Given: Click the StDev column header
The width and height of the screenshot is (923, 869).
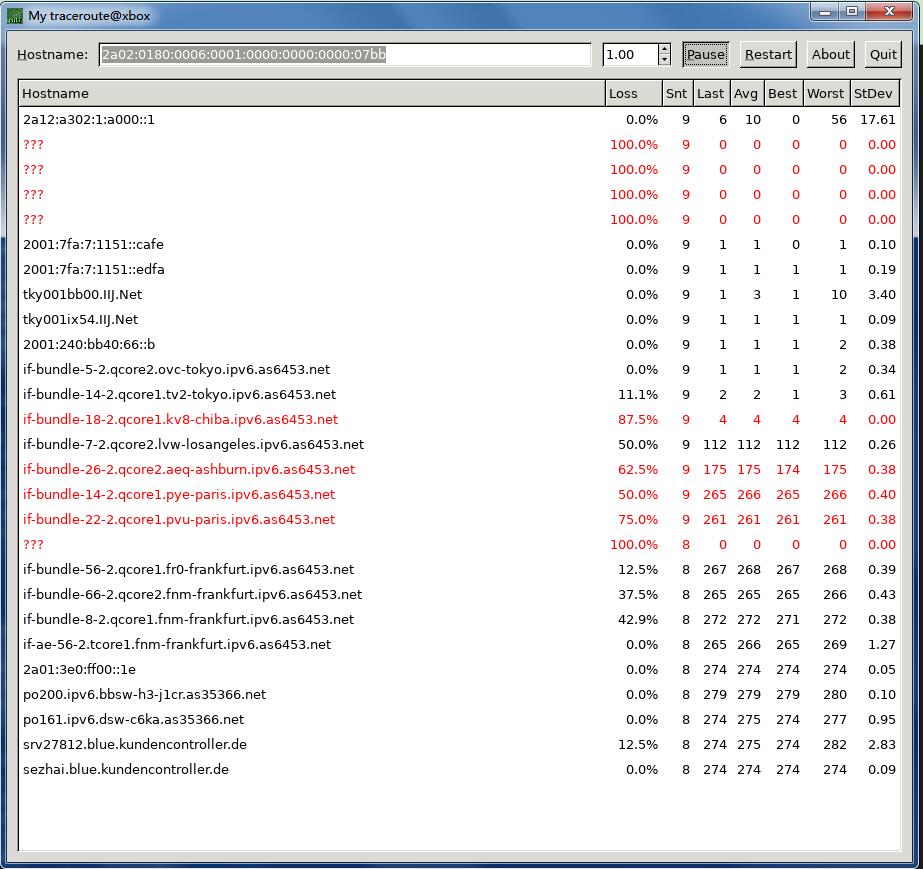Looking at the screenshot, I should [874, 94].
